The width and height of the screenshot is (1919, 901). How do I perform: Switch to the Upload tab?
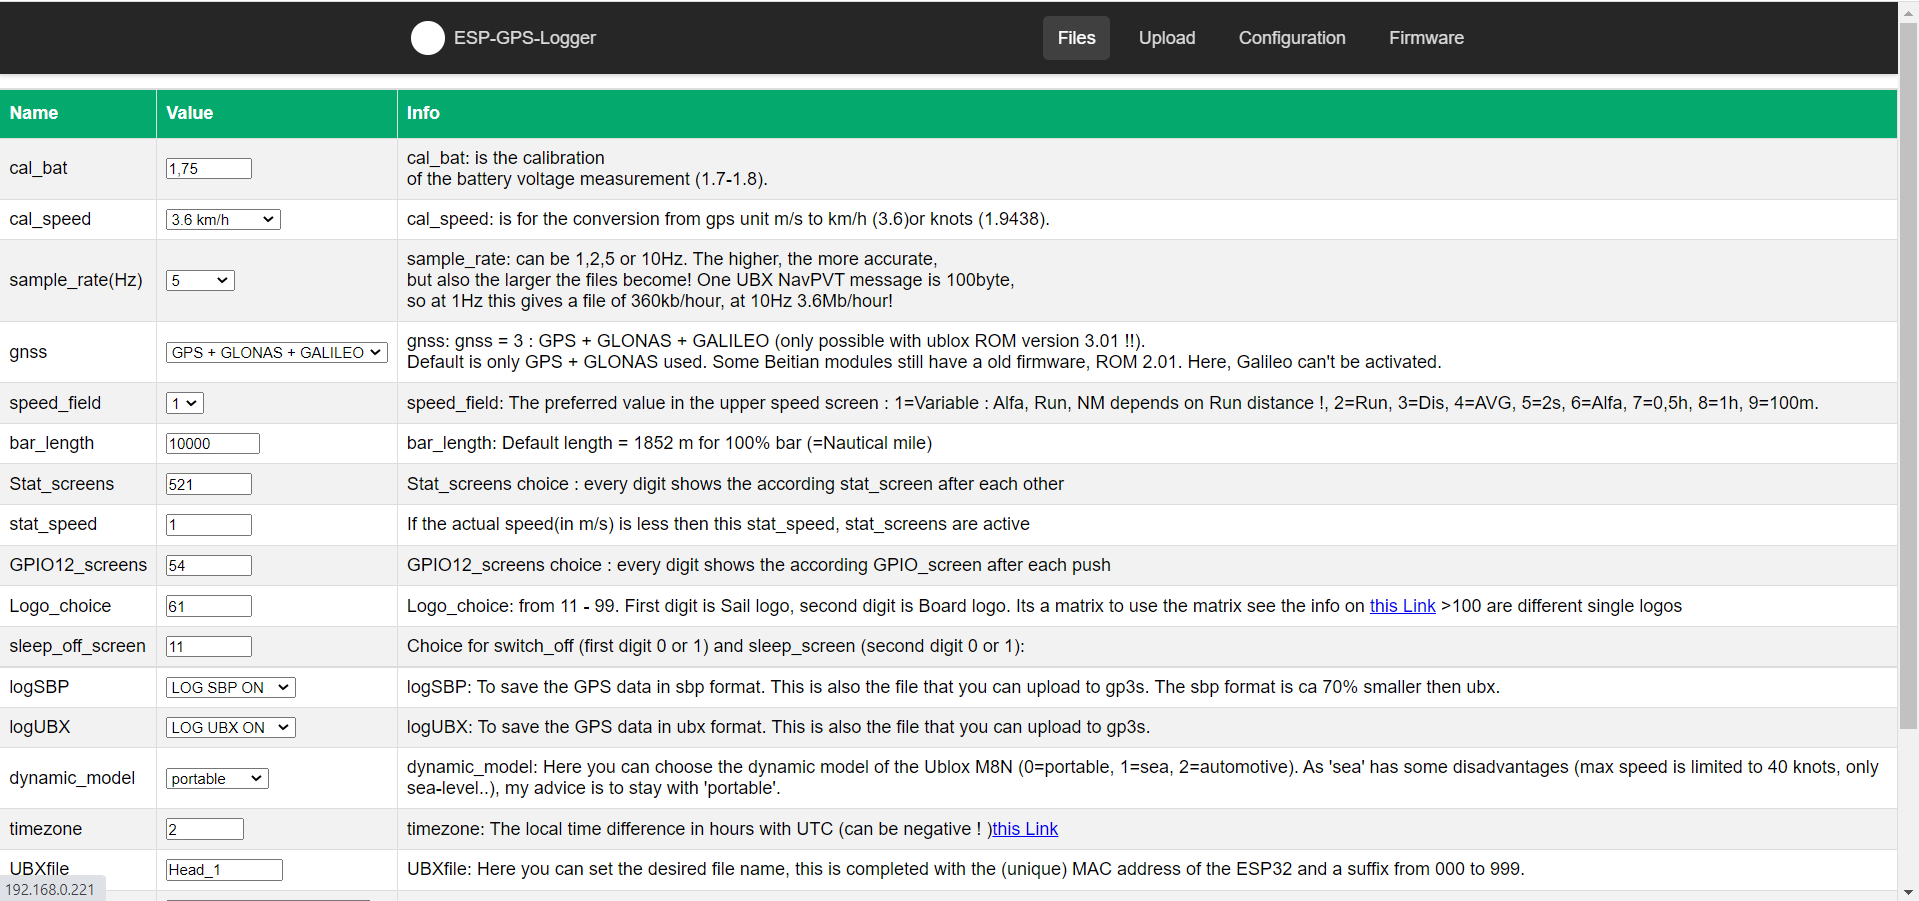point(1166,38)
